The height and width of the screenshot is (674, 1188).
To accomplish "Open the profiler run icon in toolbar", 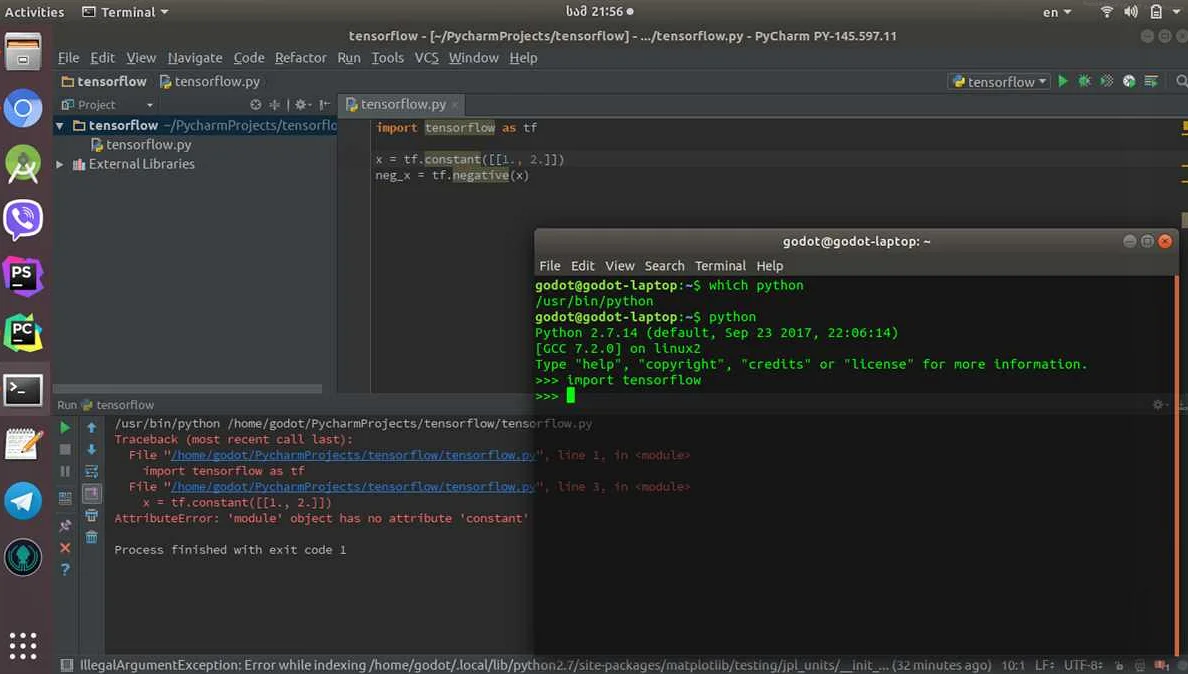I will pos(1129,81).
